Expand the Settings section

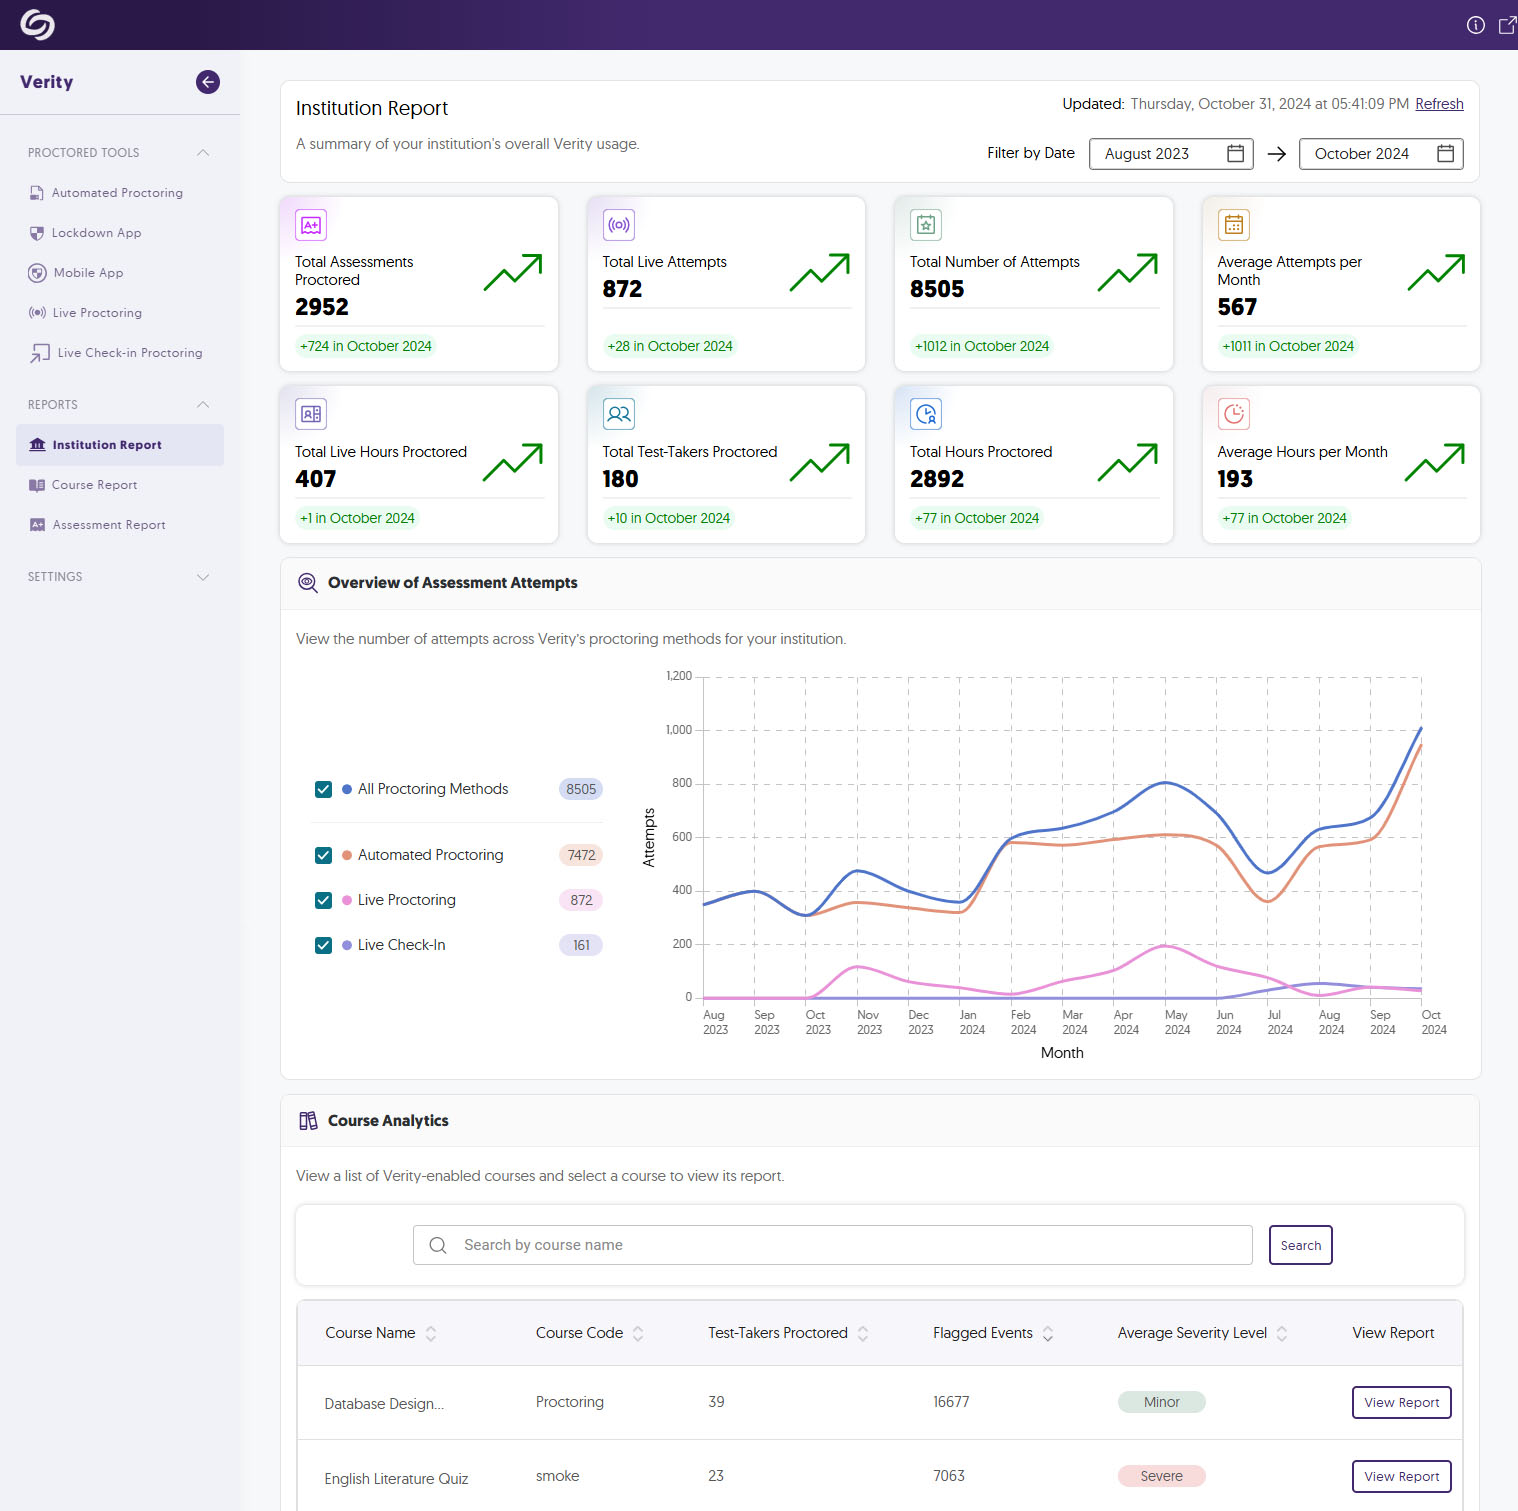pos(203,577)
